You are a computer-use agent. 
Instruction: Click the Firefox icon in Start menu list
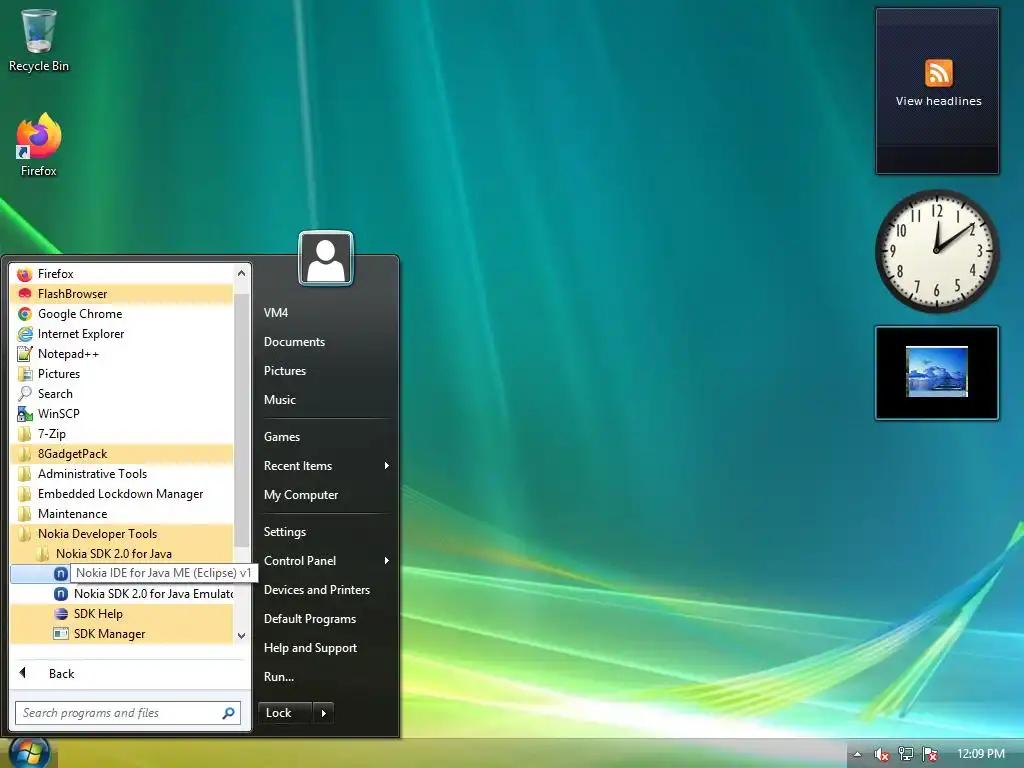(25, 274)
